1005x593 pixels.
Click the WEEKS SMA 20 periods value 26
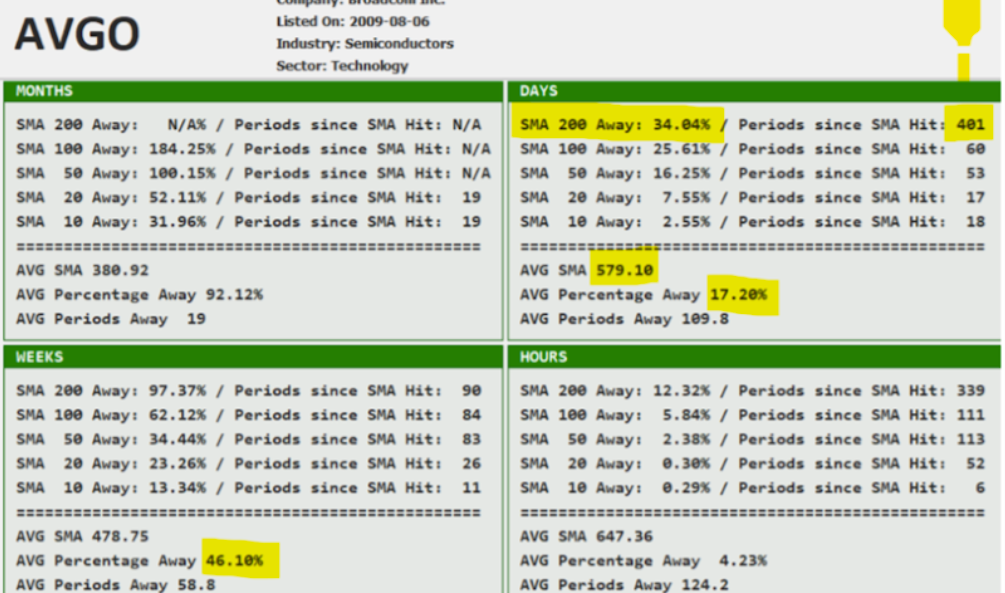[472, 464]
